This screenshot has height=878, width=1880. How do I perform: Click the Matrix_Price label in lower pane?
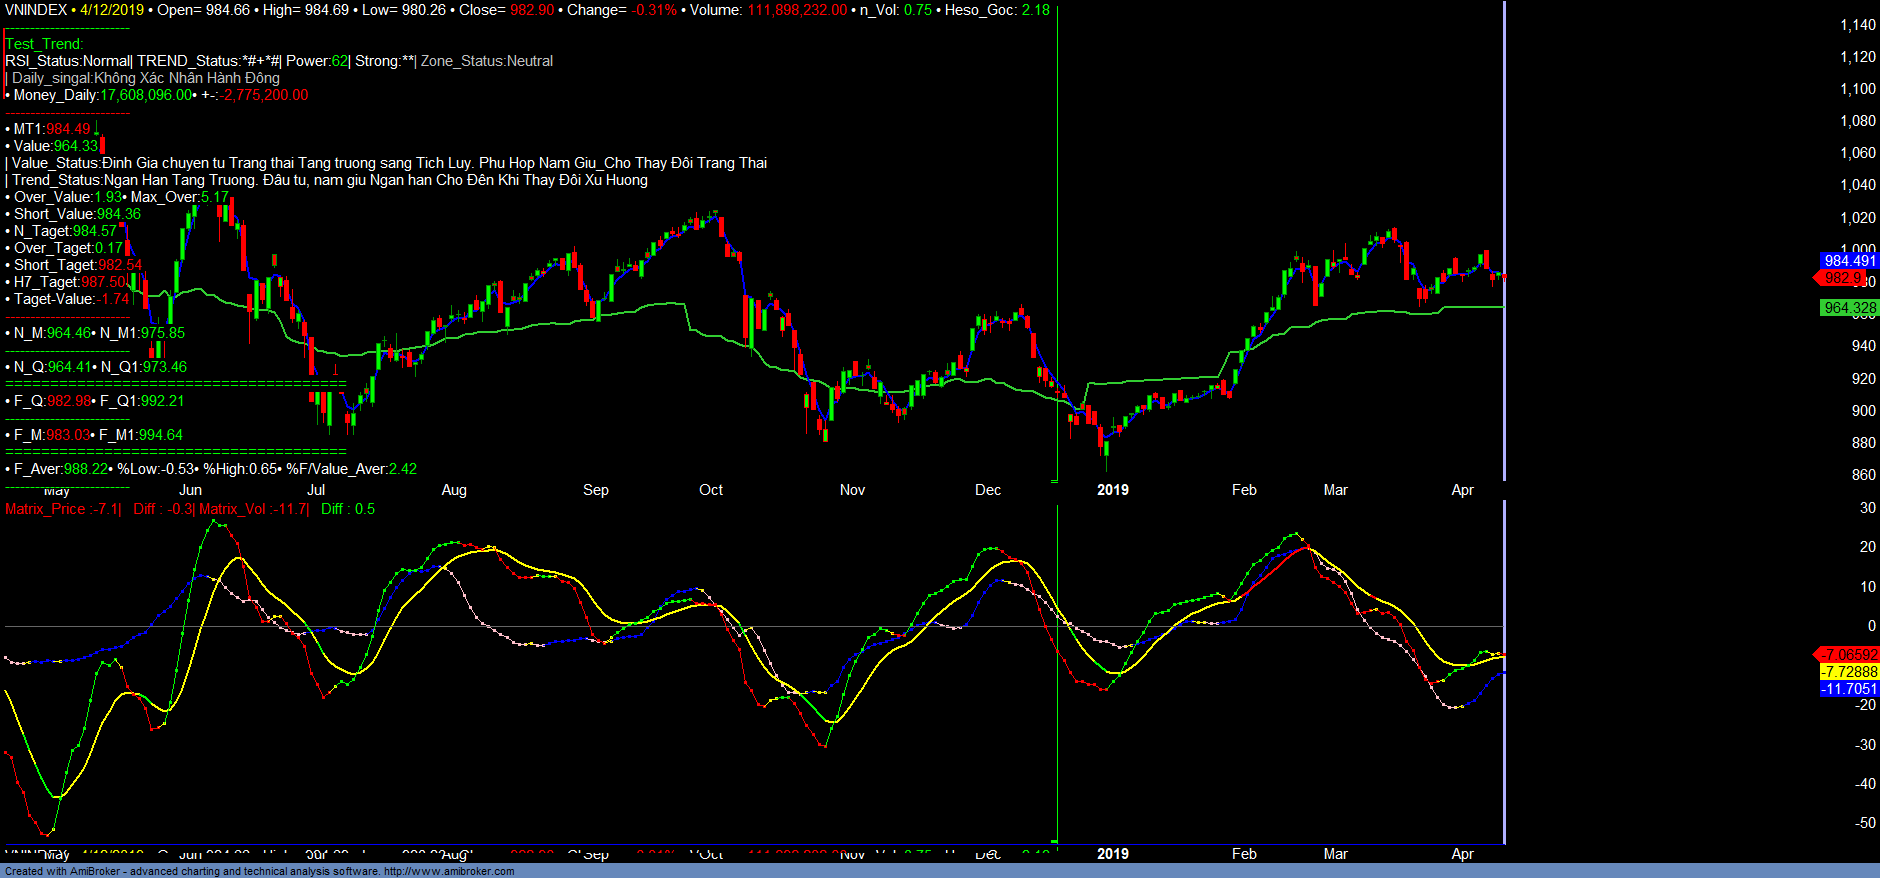click(x=45, y=509)
